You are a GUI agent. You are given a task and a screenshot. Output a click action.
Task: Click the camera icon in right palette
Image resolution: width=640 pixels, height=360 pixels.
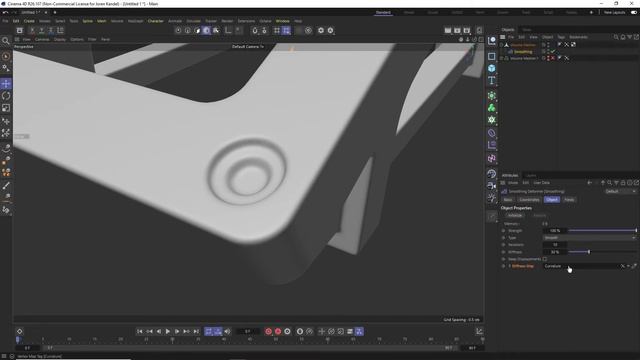coord(491,186)
